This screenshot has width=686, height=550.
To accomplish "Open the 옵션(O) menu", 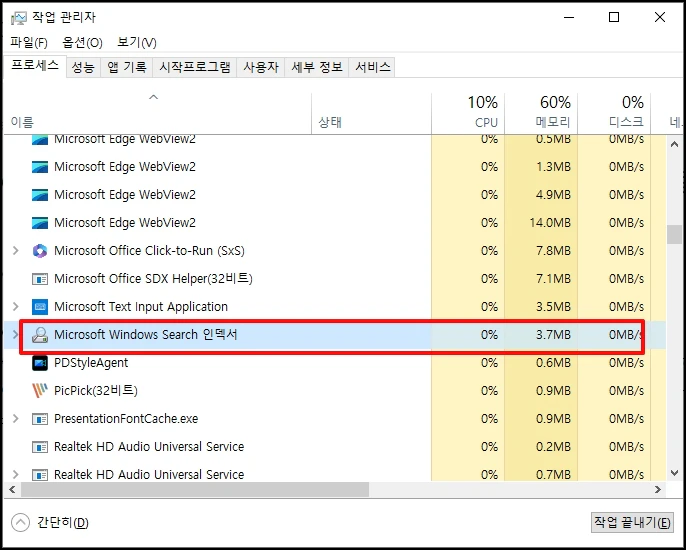I will (x=82, y=42).
